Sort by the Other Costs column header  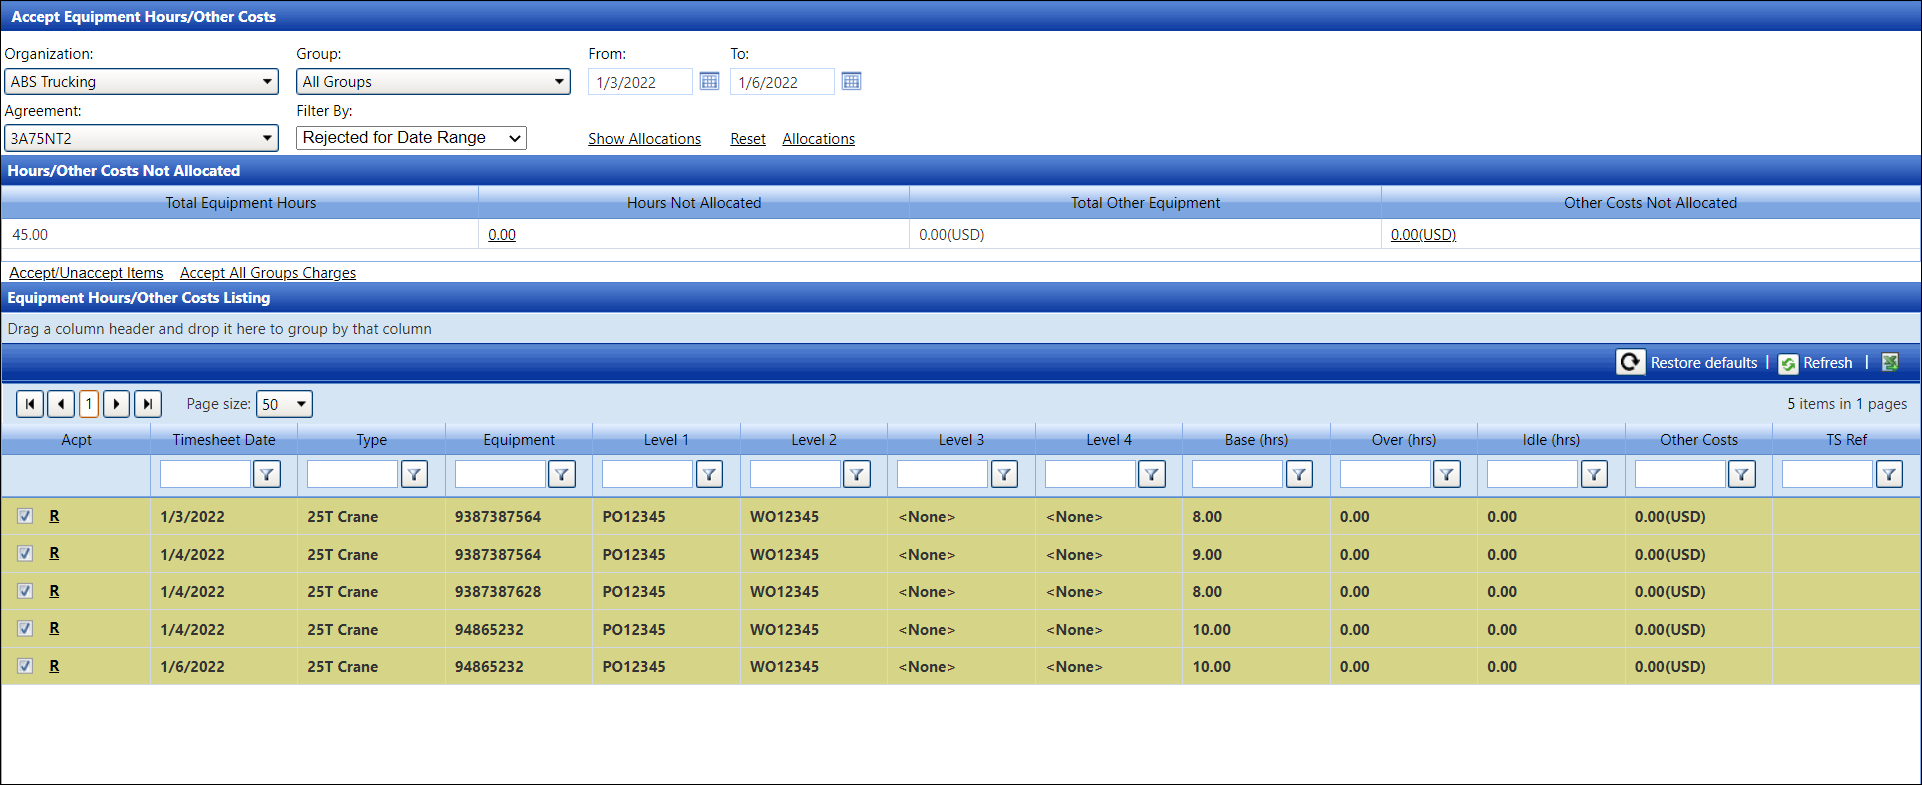point(1698,440)
